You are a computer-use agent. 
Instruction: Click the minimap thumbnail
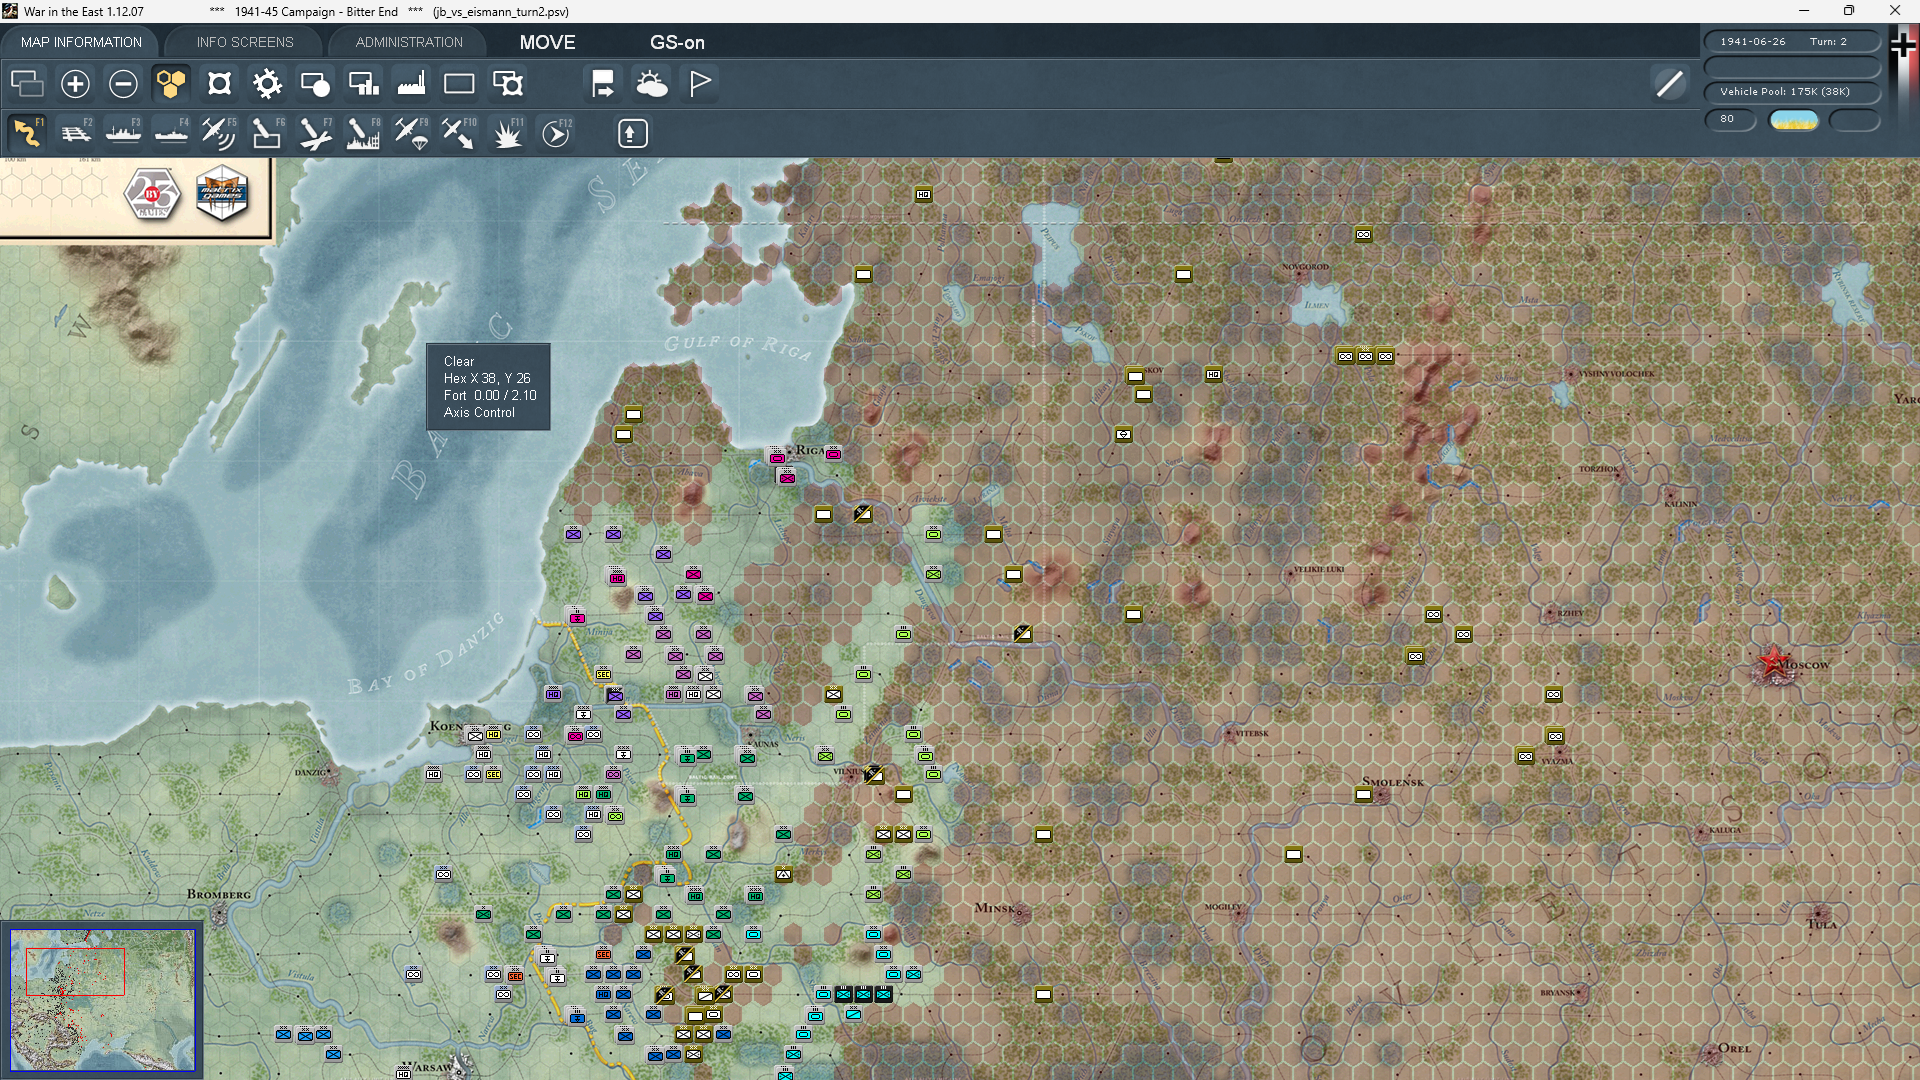[102, 999]
